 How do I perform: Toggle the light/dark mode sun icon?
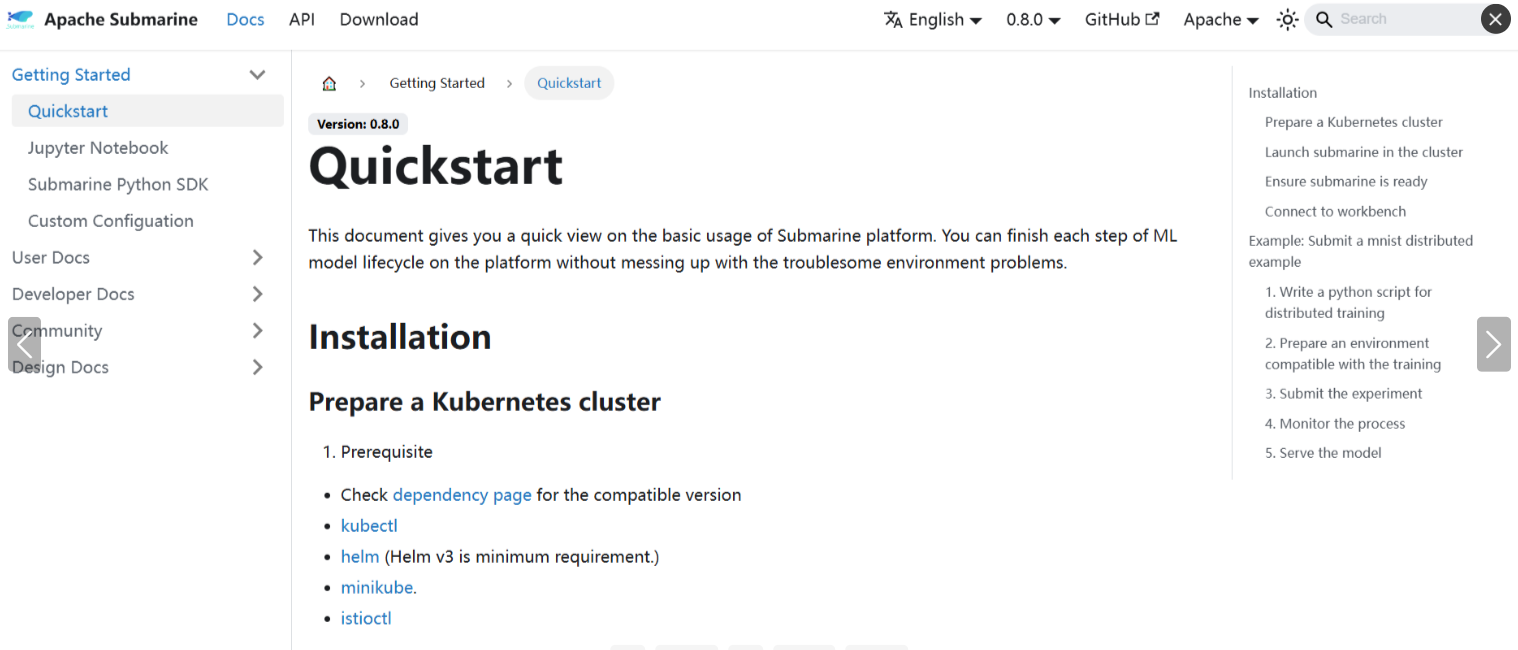pyautogui.click(x=1287, y=19)
